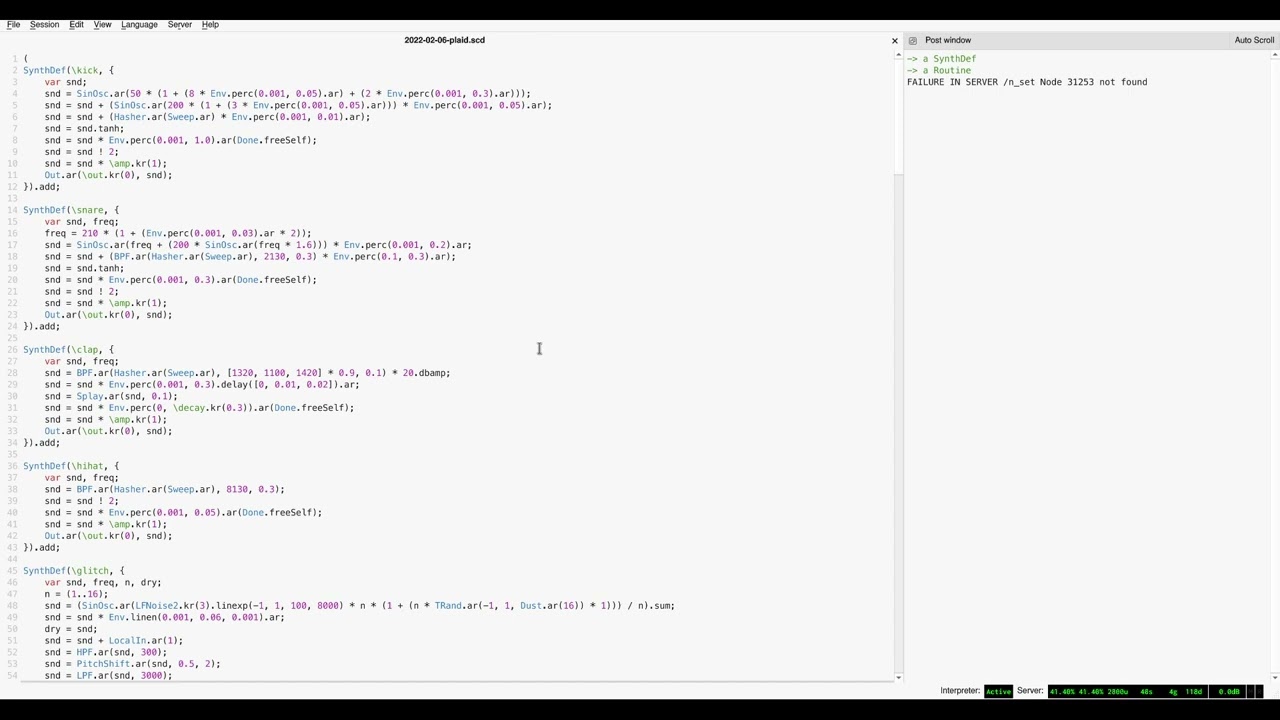Place cursor on 'SynthDef(\hihat, {' line
This screenshot has width=1280, height=720.
tap(71, 466)
